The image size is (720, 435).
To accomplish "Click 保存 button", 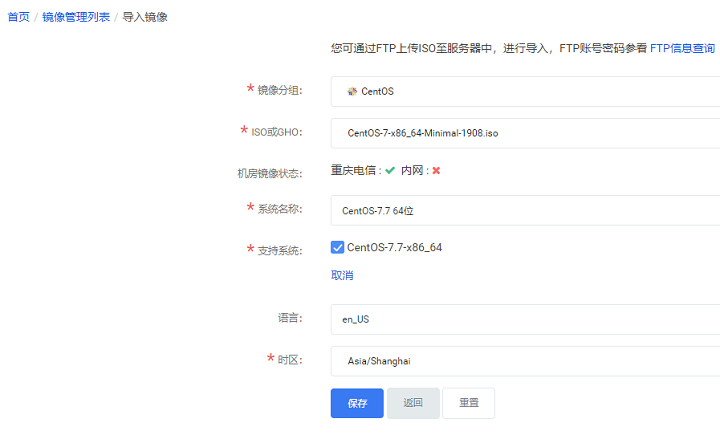I will (x=357, y=403).
